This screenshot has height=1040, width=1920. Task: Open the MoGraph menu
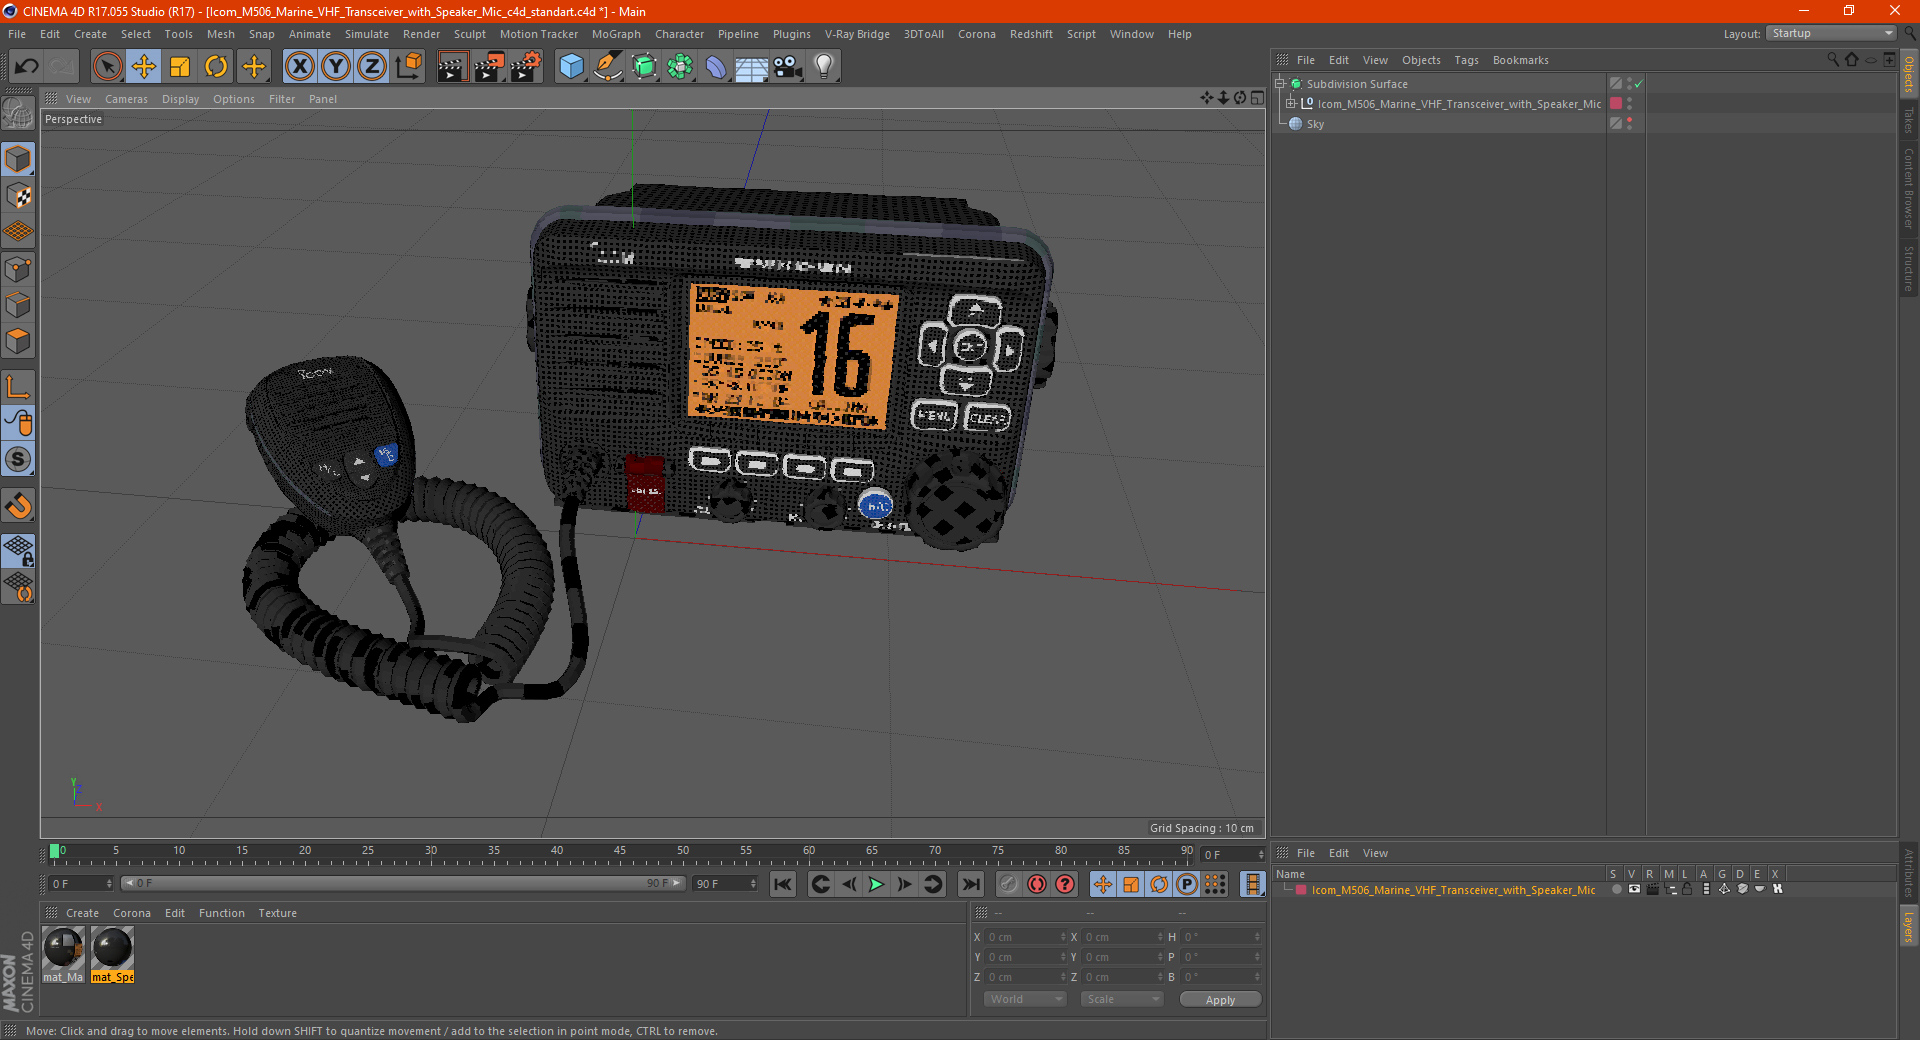pos(616,34)
